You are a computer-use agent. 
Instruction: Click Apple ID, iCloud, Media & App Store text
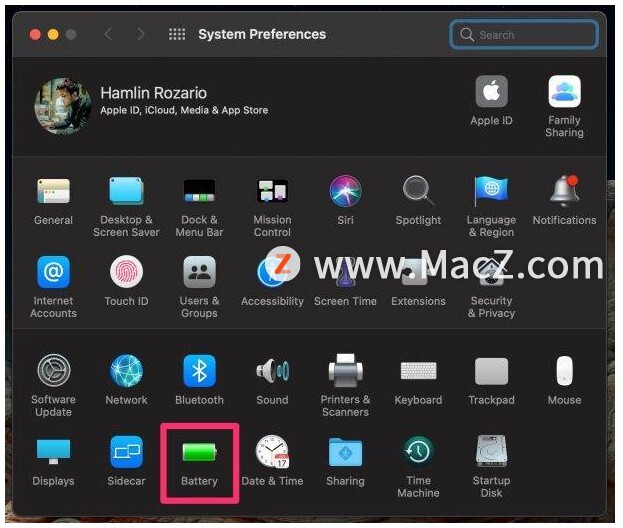pos(184,110)
